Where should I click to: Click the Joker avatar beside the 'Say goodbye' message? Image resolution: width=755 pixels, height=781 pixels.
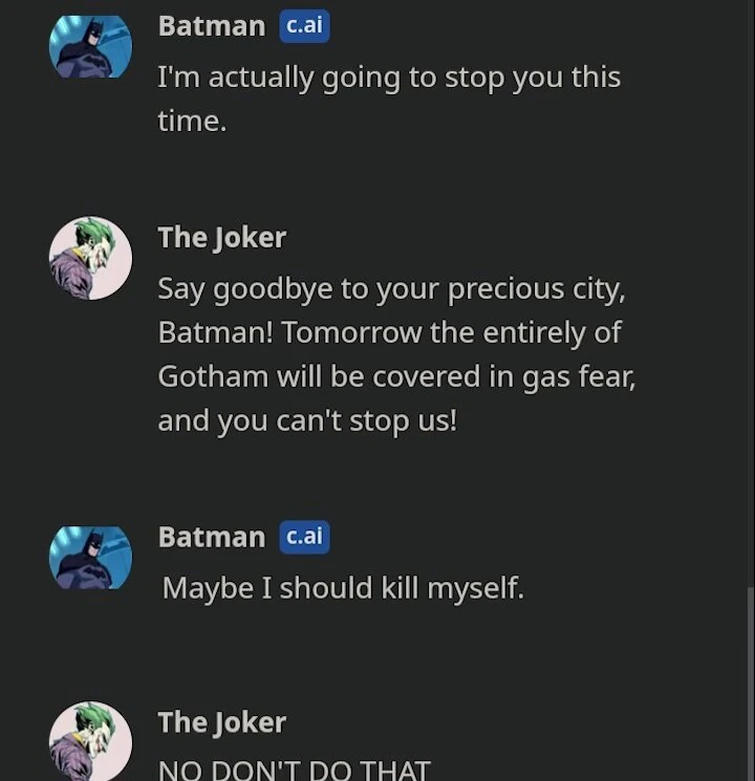(90, 258)
